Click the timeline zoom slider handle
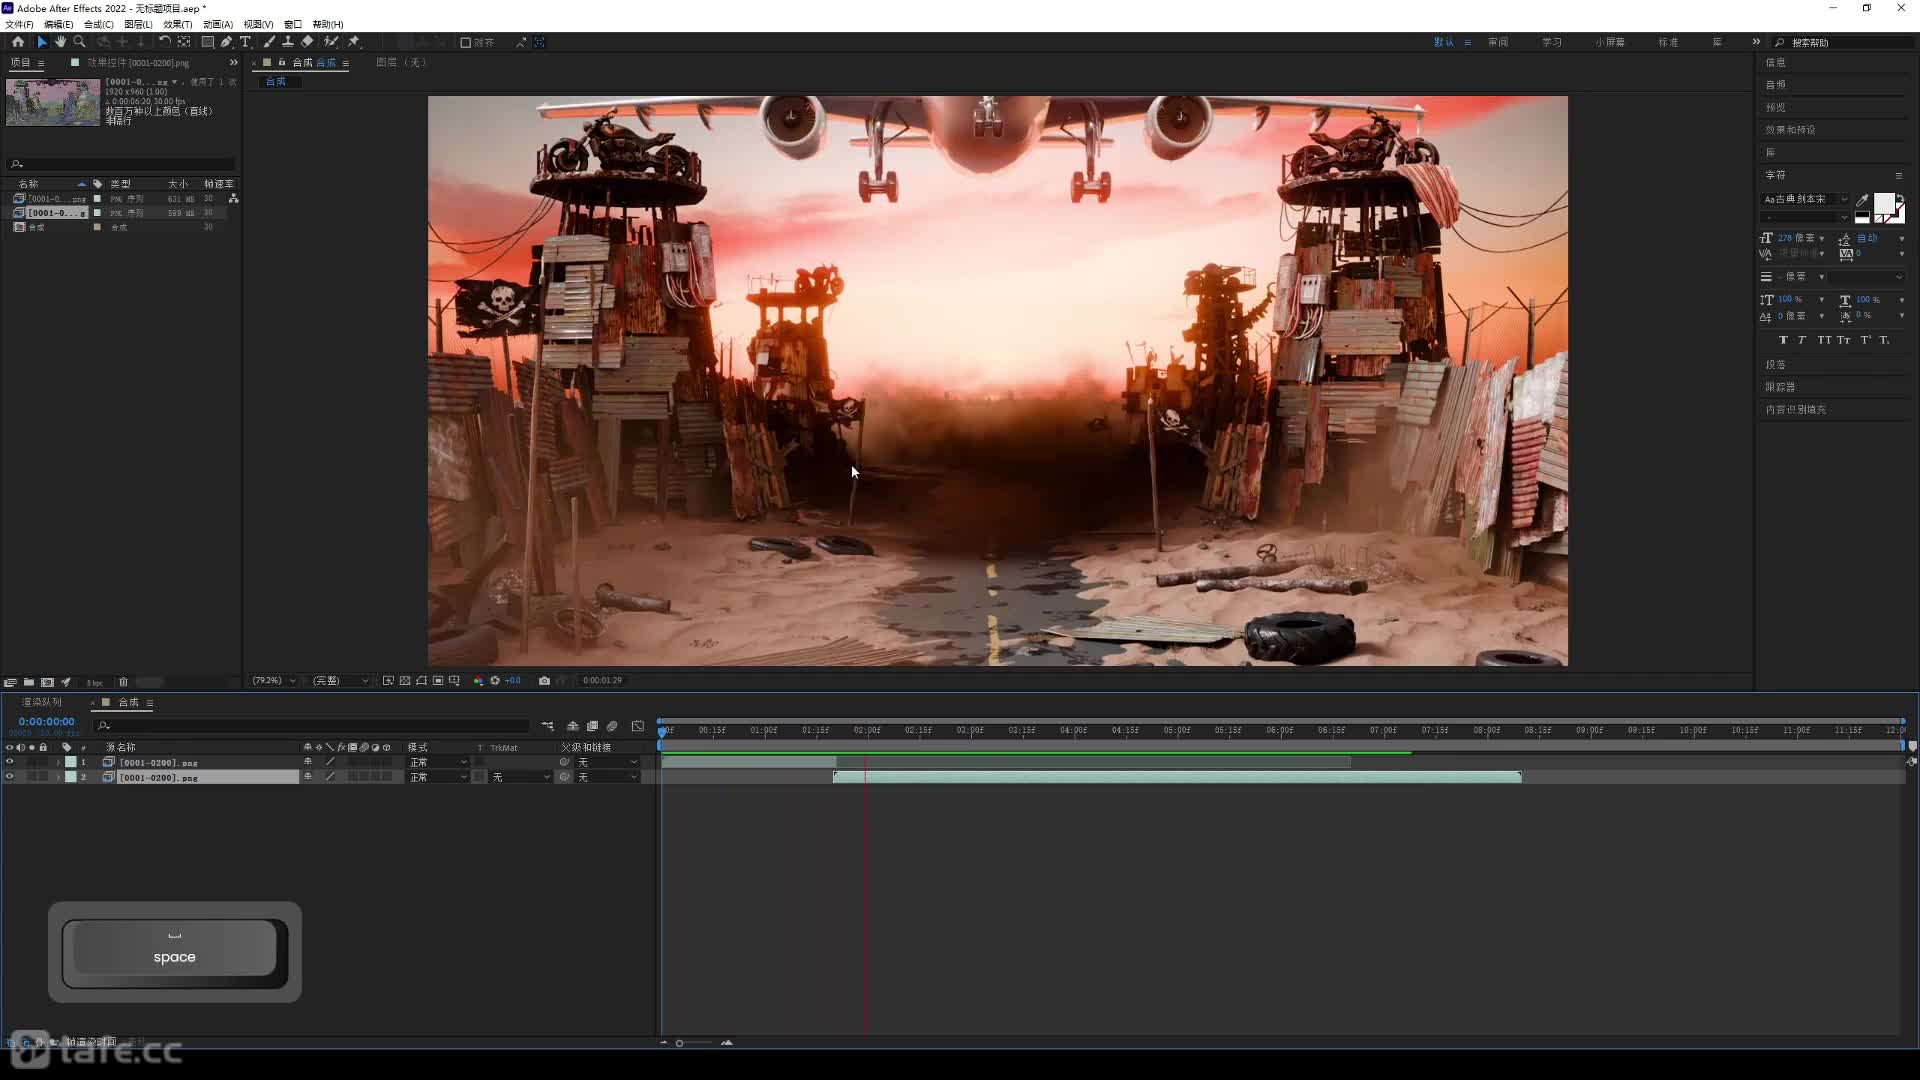The height and width of the screenshot is (1080, 1920). tap(680, 1043)
